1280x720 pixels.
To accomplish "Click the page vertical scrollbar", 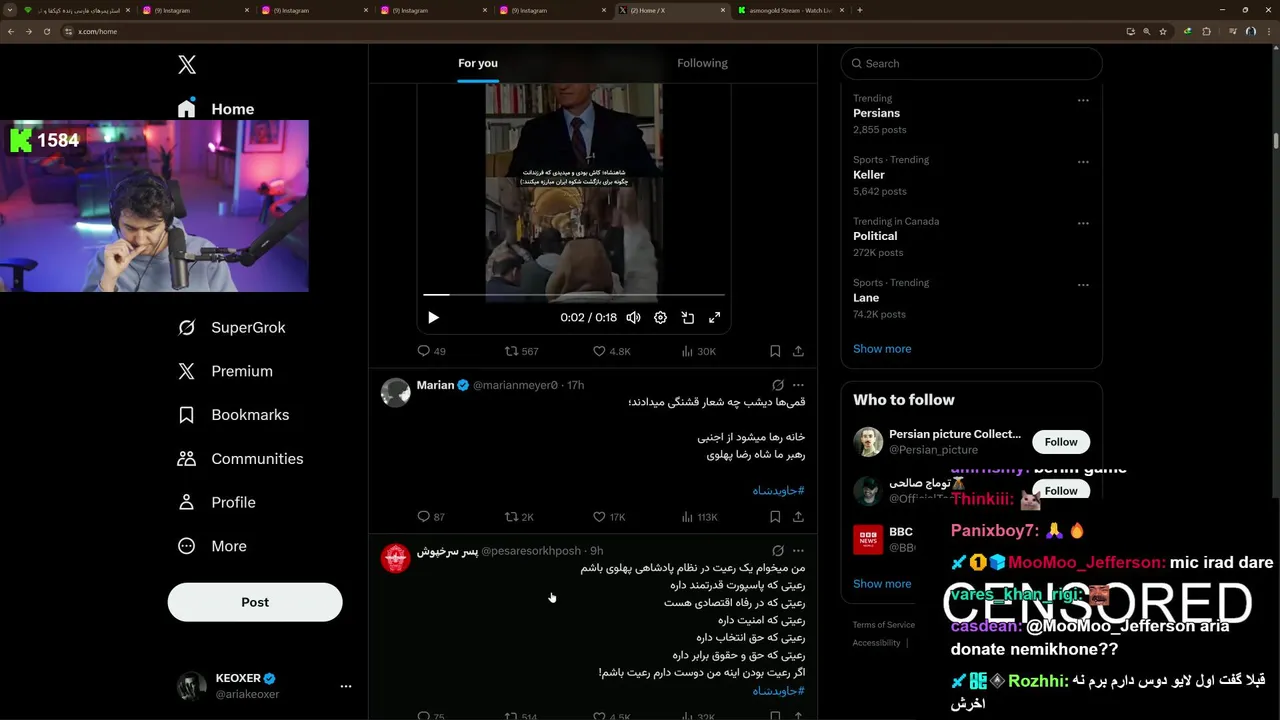I will click(1276, 140).
